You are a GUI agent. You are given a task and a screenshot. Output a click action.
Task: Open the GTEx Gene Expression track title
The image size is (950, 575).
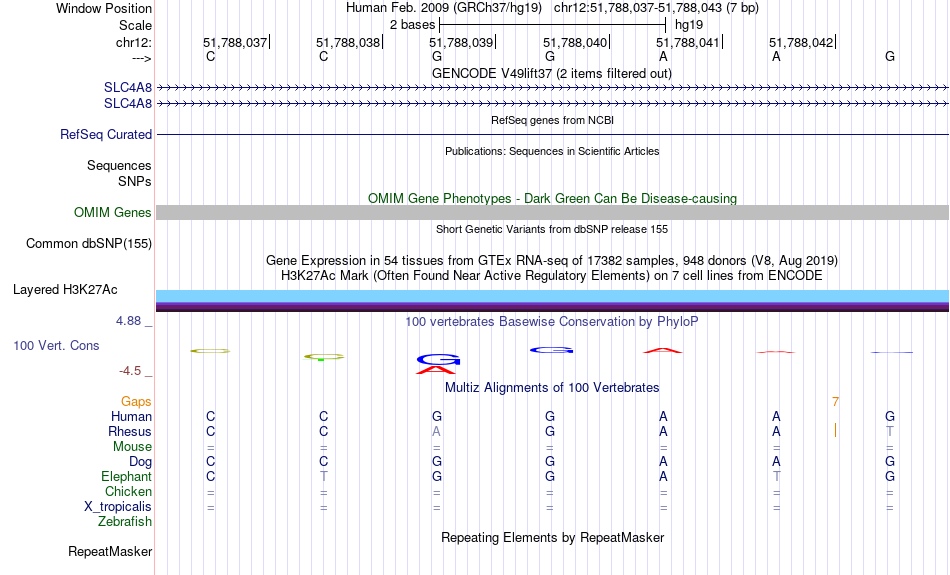tap(552, 261)
